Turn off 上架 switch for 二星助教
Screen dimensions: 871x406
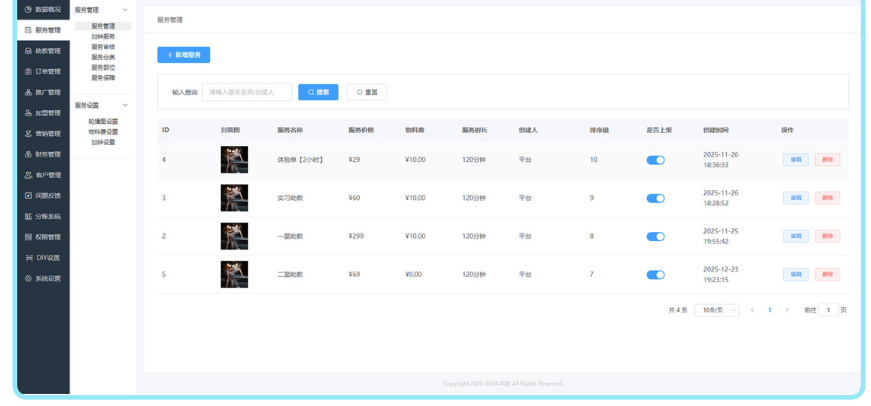pyautogui.click(x=655, y=274)
